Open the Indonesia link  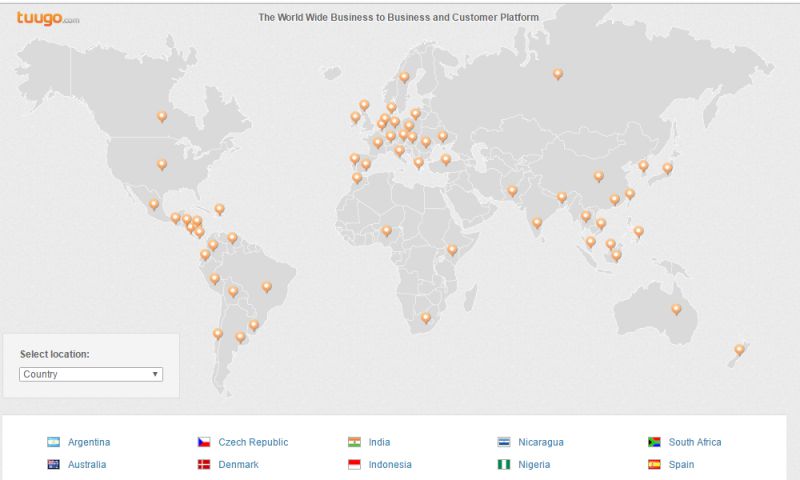tap(390, 465)
